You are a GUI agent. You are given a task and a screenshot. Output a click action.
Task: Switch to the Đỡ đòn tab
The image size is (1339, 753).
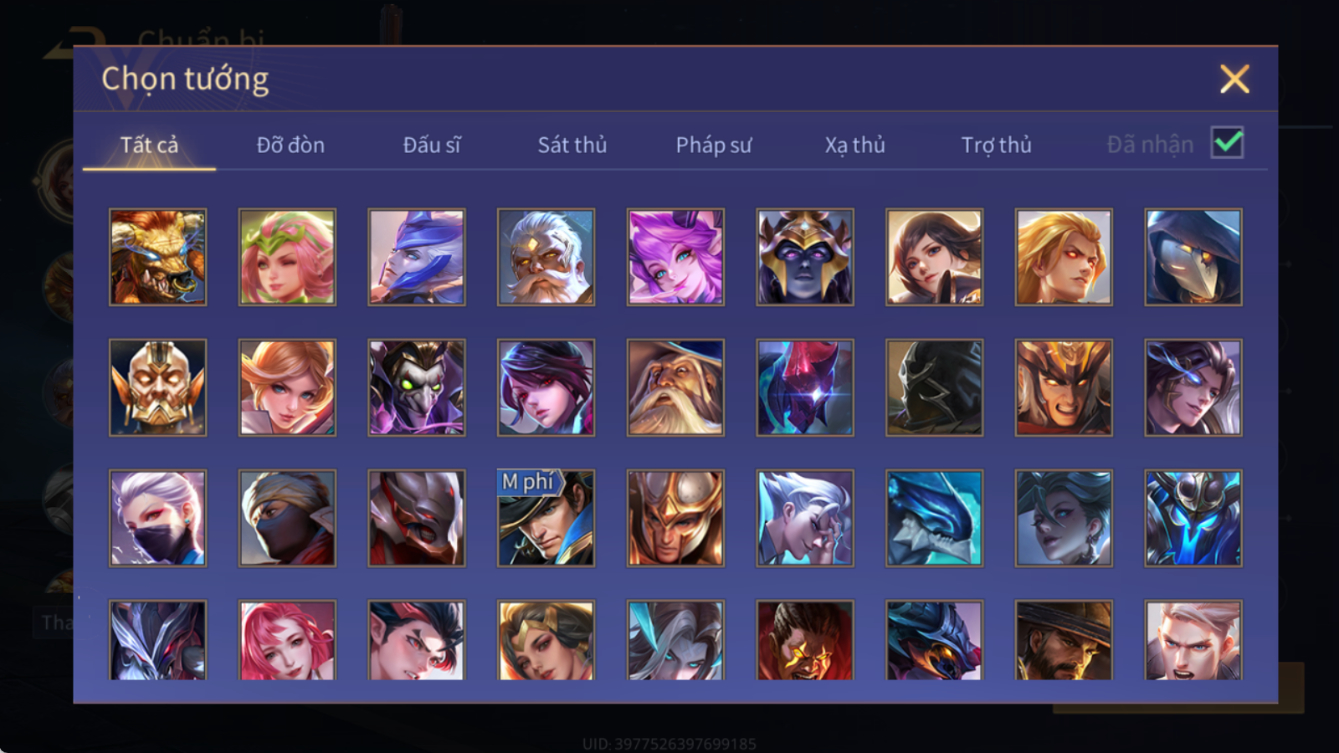point(290,145)
